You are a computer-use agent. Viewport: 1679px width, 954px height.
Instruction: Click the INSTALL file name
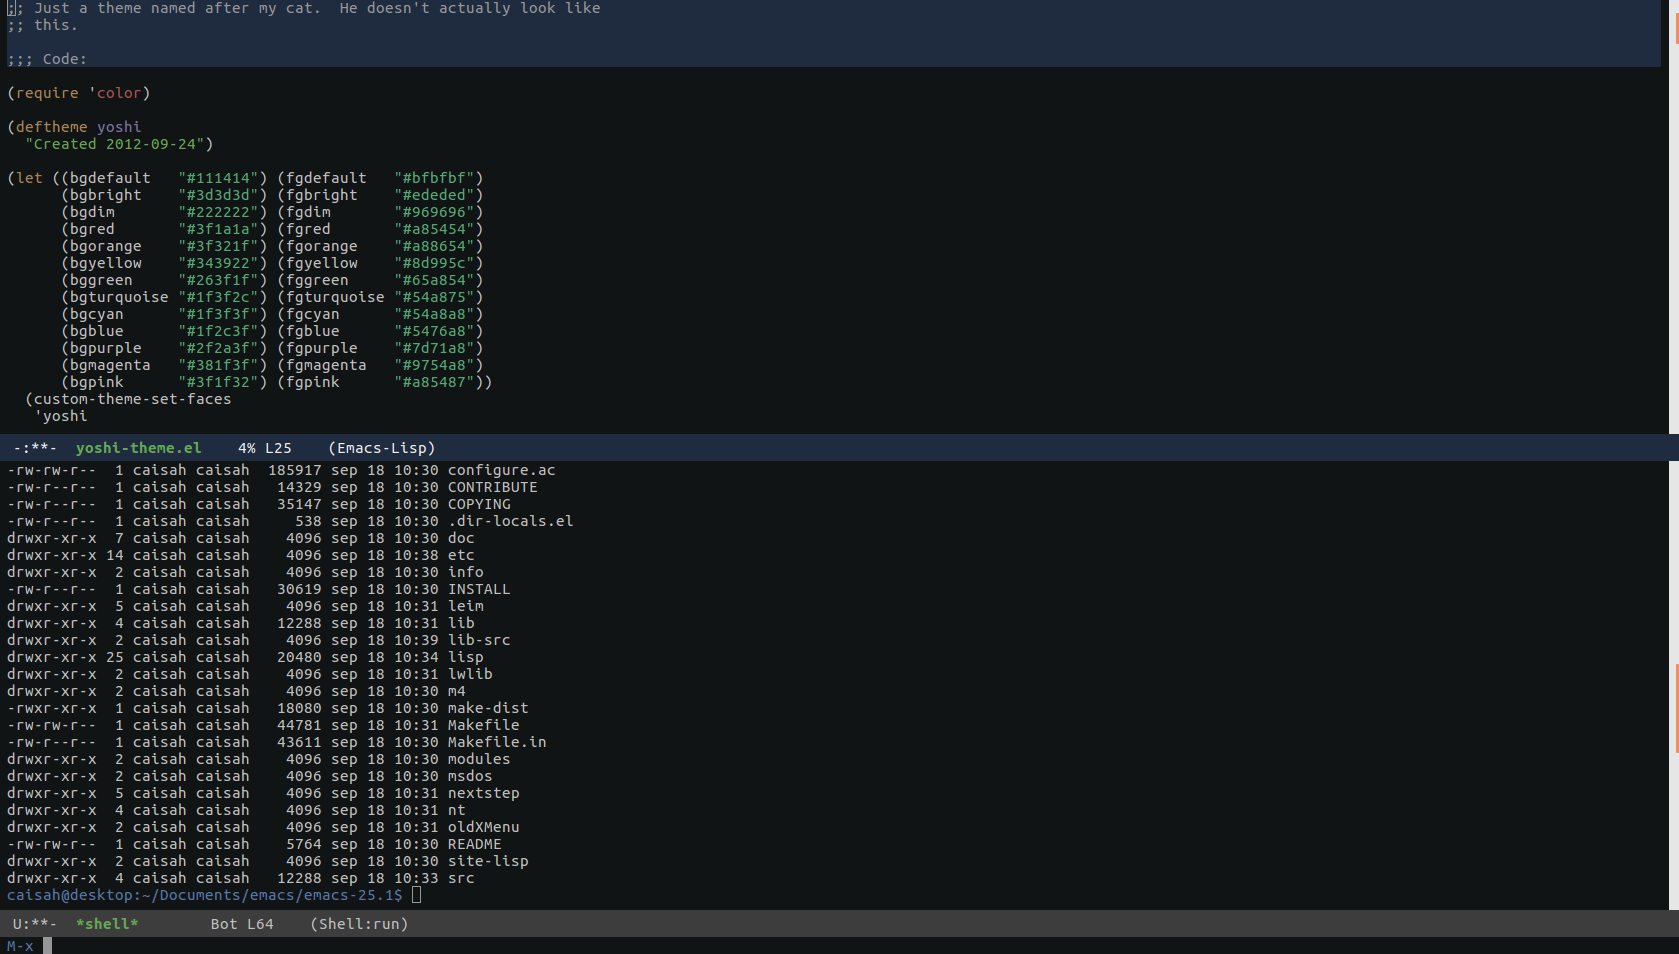point(479,589)
